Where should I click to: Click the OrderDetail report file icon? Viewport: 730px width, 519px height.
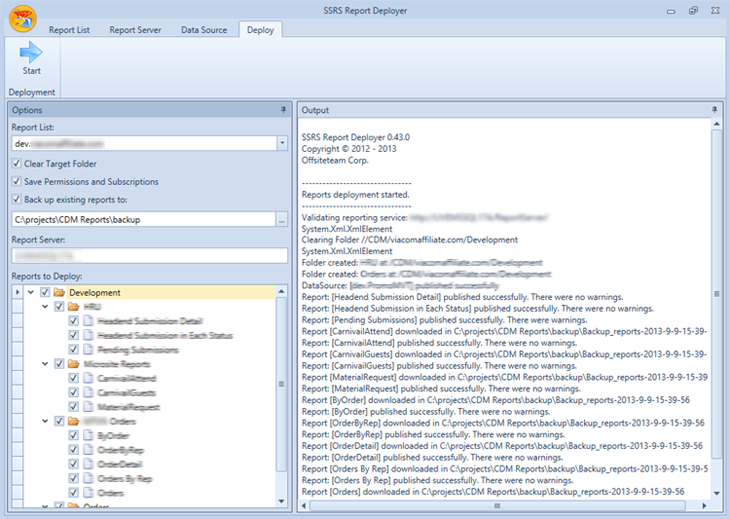pyautogui.click(x=88, y=464)
